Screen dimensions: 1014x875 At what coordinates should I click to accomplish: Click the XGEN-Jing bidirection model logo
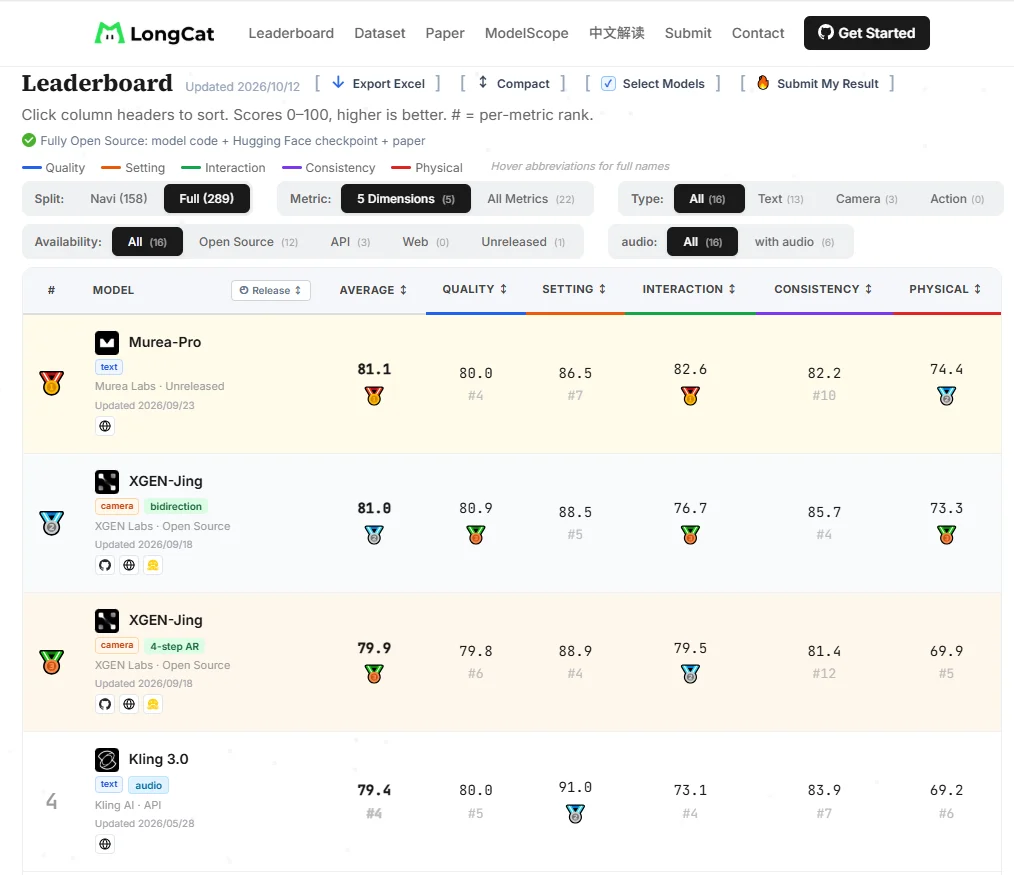[107, 482]
